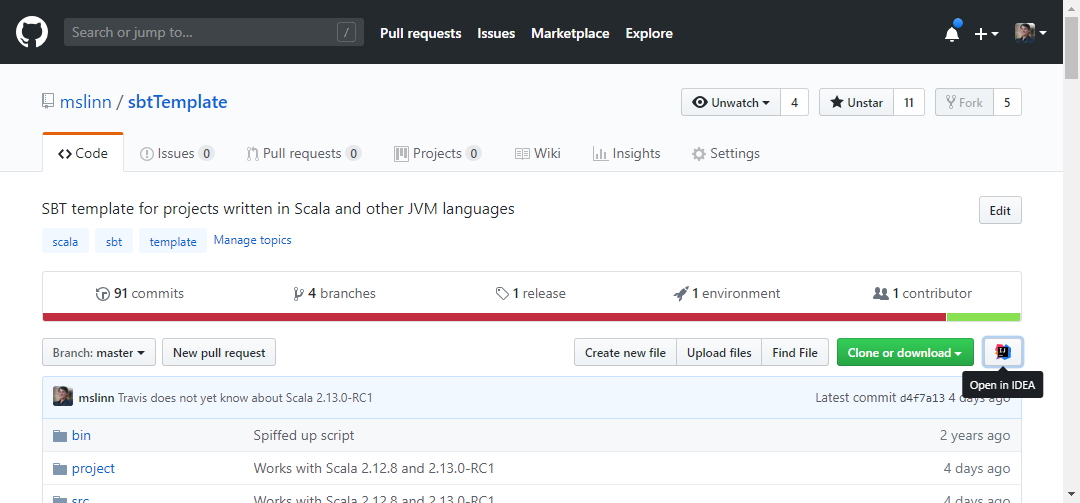1080x503 pixels.
Task: Click the bin folder icon
Action: pos(60,435)
